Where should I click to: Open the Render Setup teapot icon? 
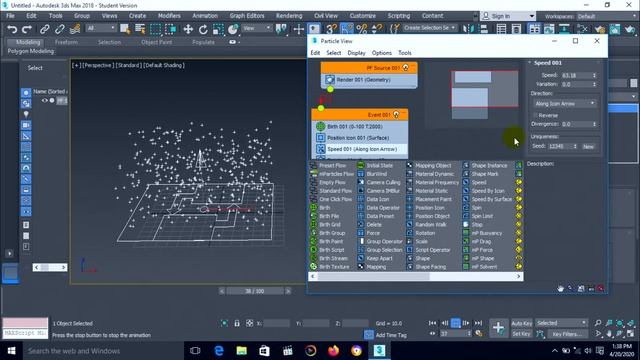pyautogui.click(x=600, y=29)
